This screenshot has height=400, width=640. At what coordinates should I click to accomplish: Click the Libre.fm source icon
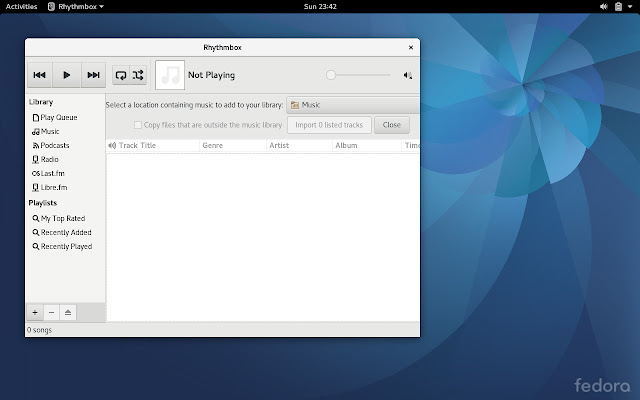pyautogui.click(x=36, y=187)
